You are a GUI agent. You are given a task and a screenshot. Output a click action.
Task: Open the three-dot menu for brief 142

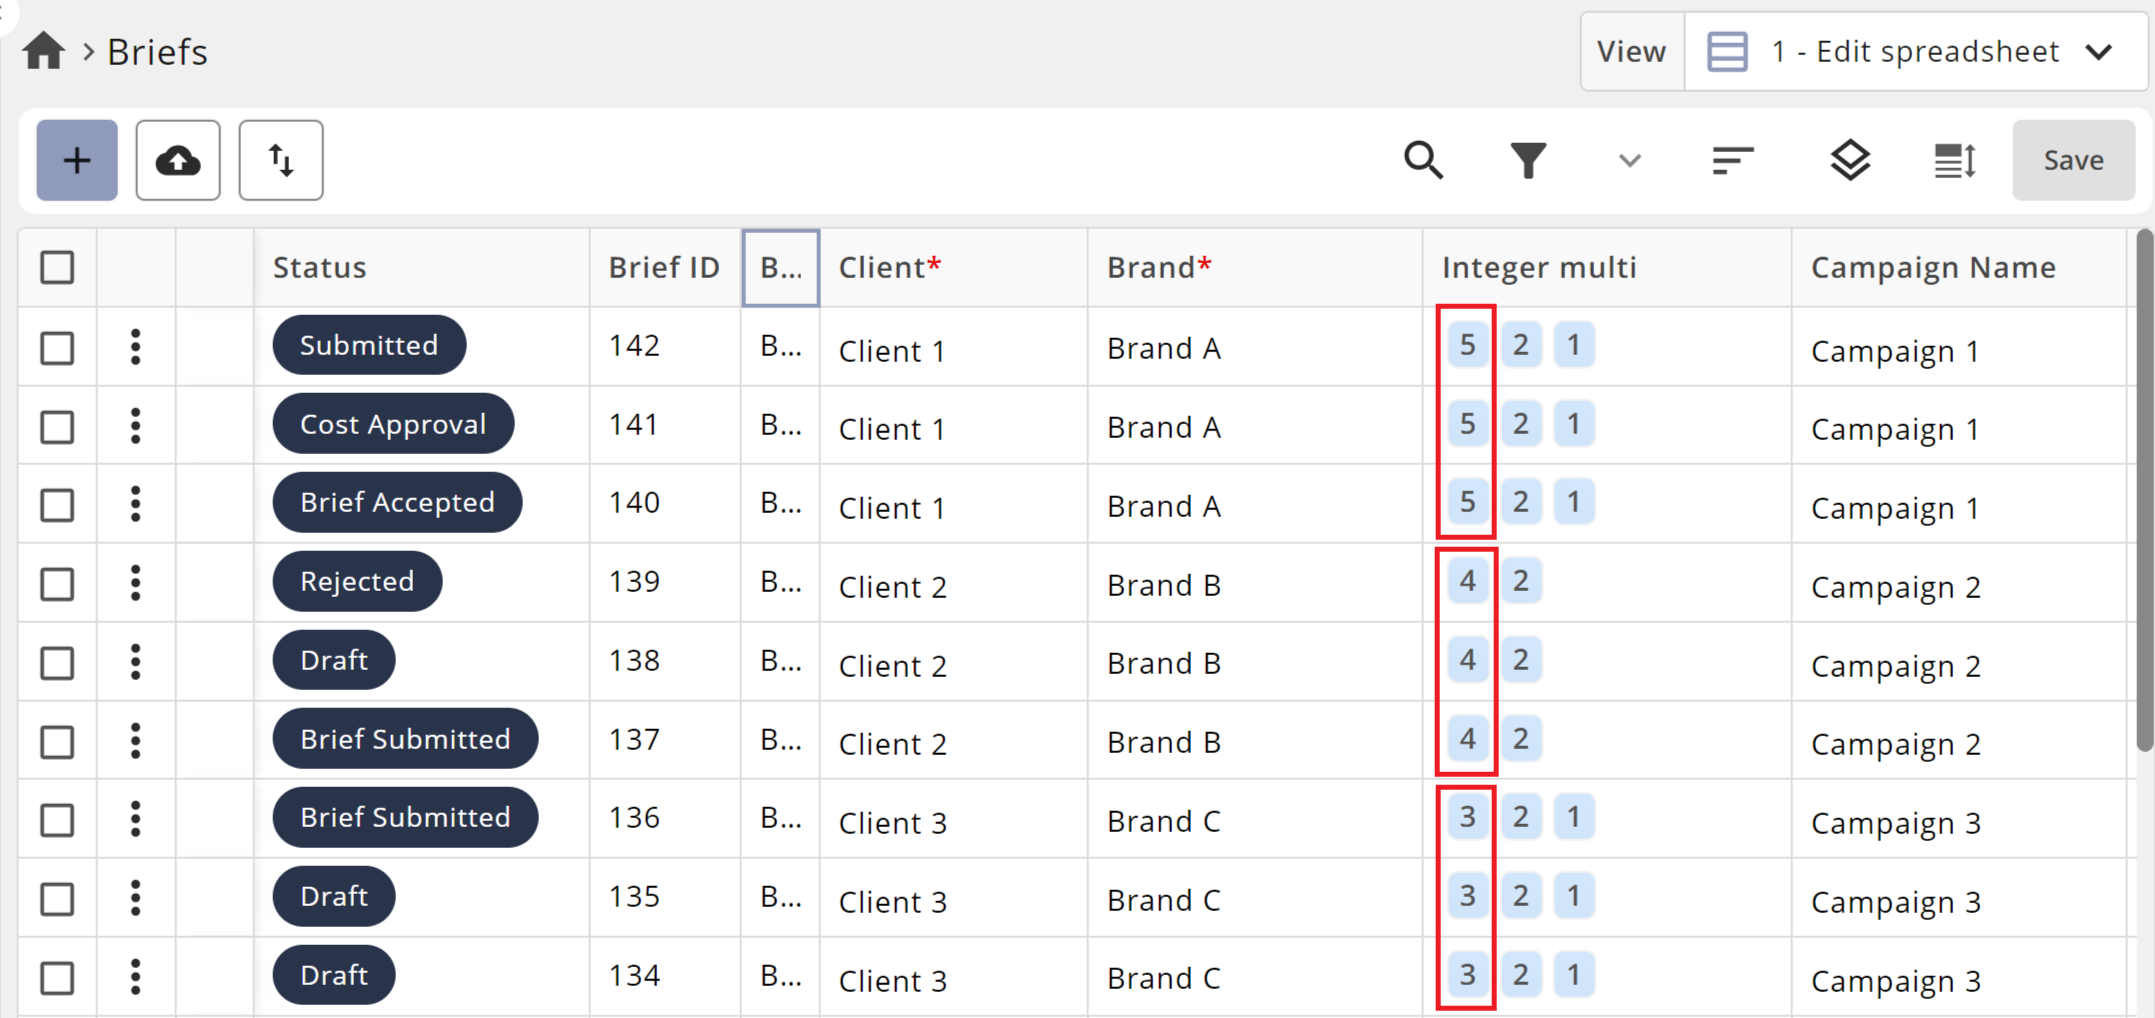[136, 346]
